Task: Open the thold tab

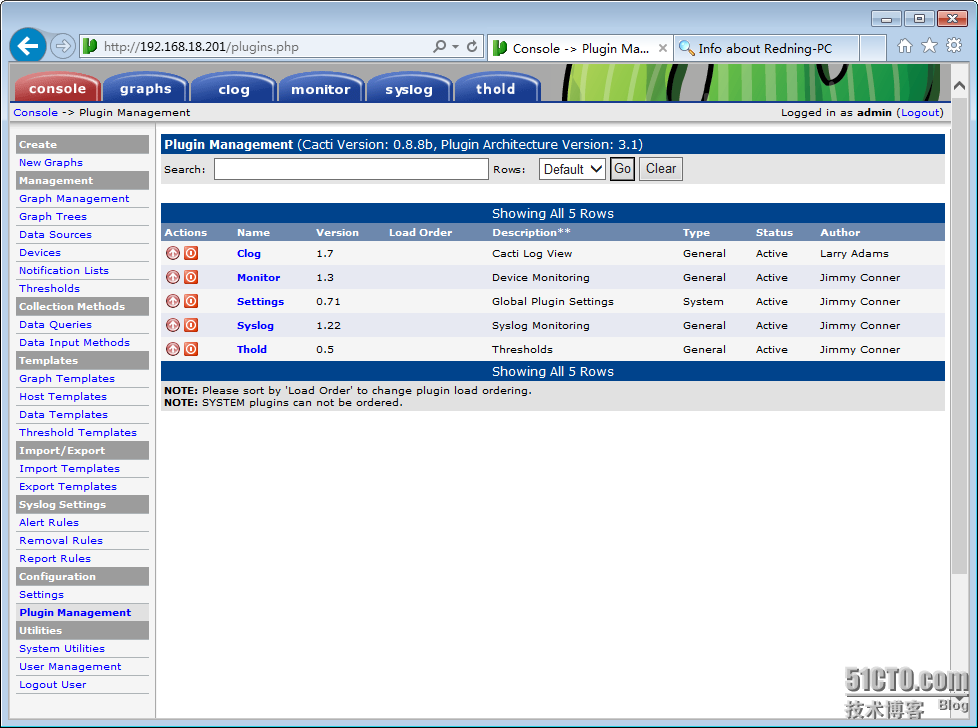Action: point(496,88)
